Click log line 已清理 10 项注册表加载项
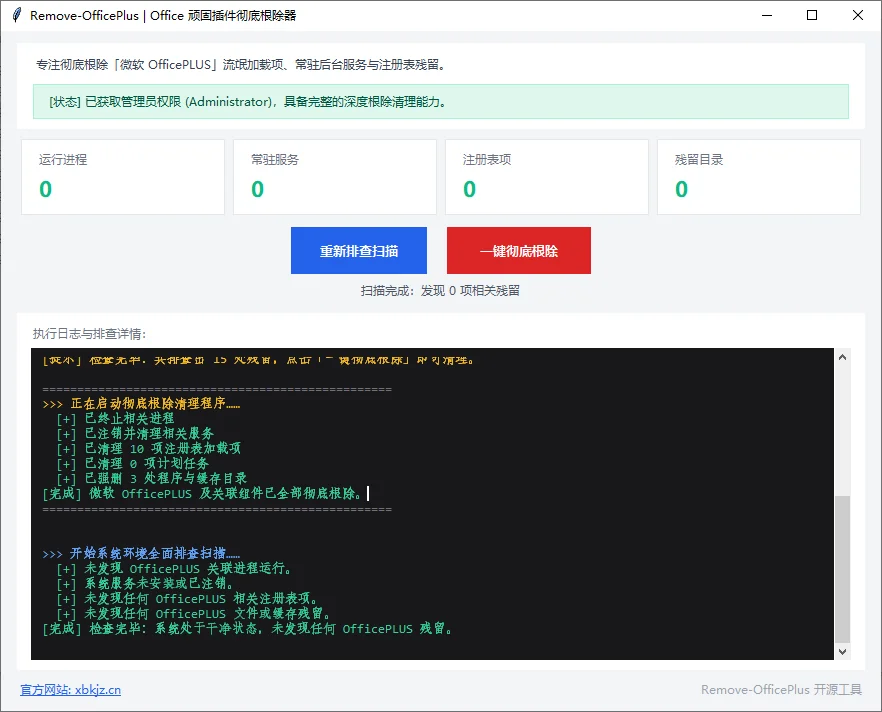Image resolution: width=882 pixels, height=712 pixels. click(x=148, y=448)
